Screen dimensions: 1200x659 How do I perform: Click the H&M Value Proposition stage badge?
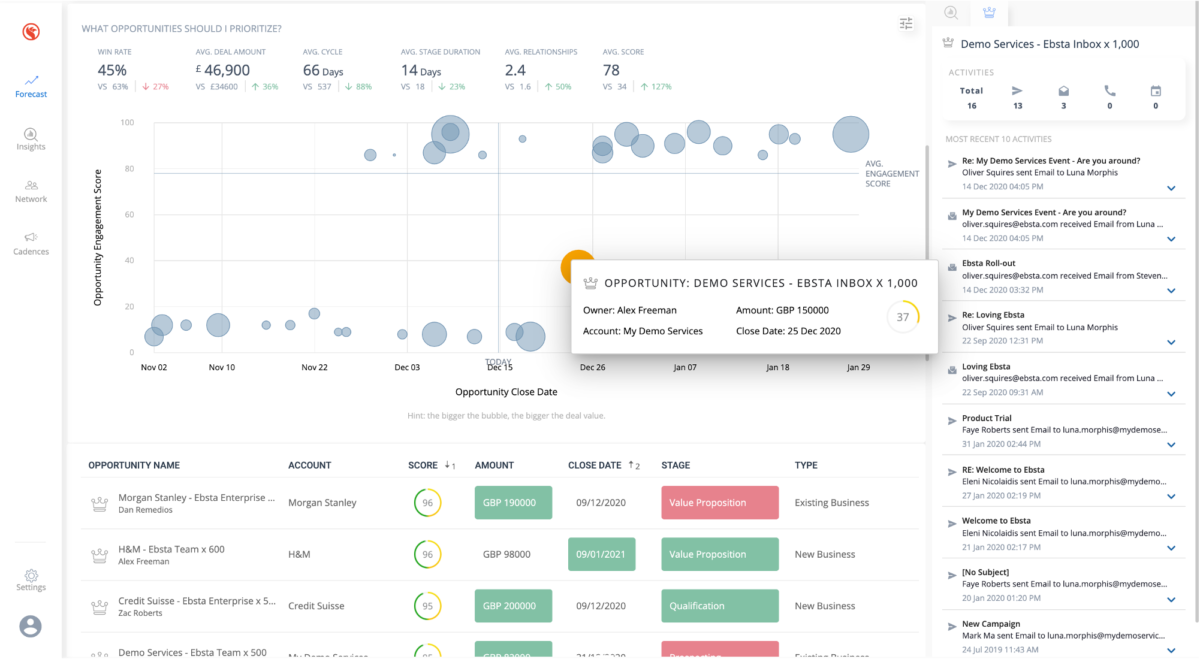click(719, 554)
